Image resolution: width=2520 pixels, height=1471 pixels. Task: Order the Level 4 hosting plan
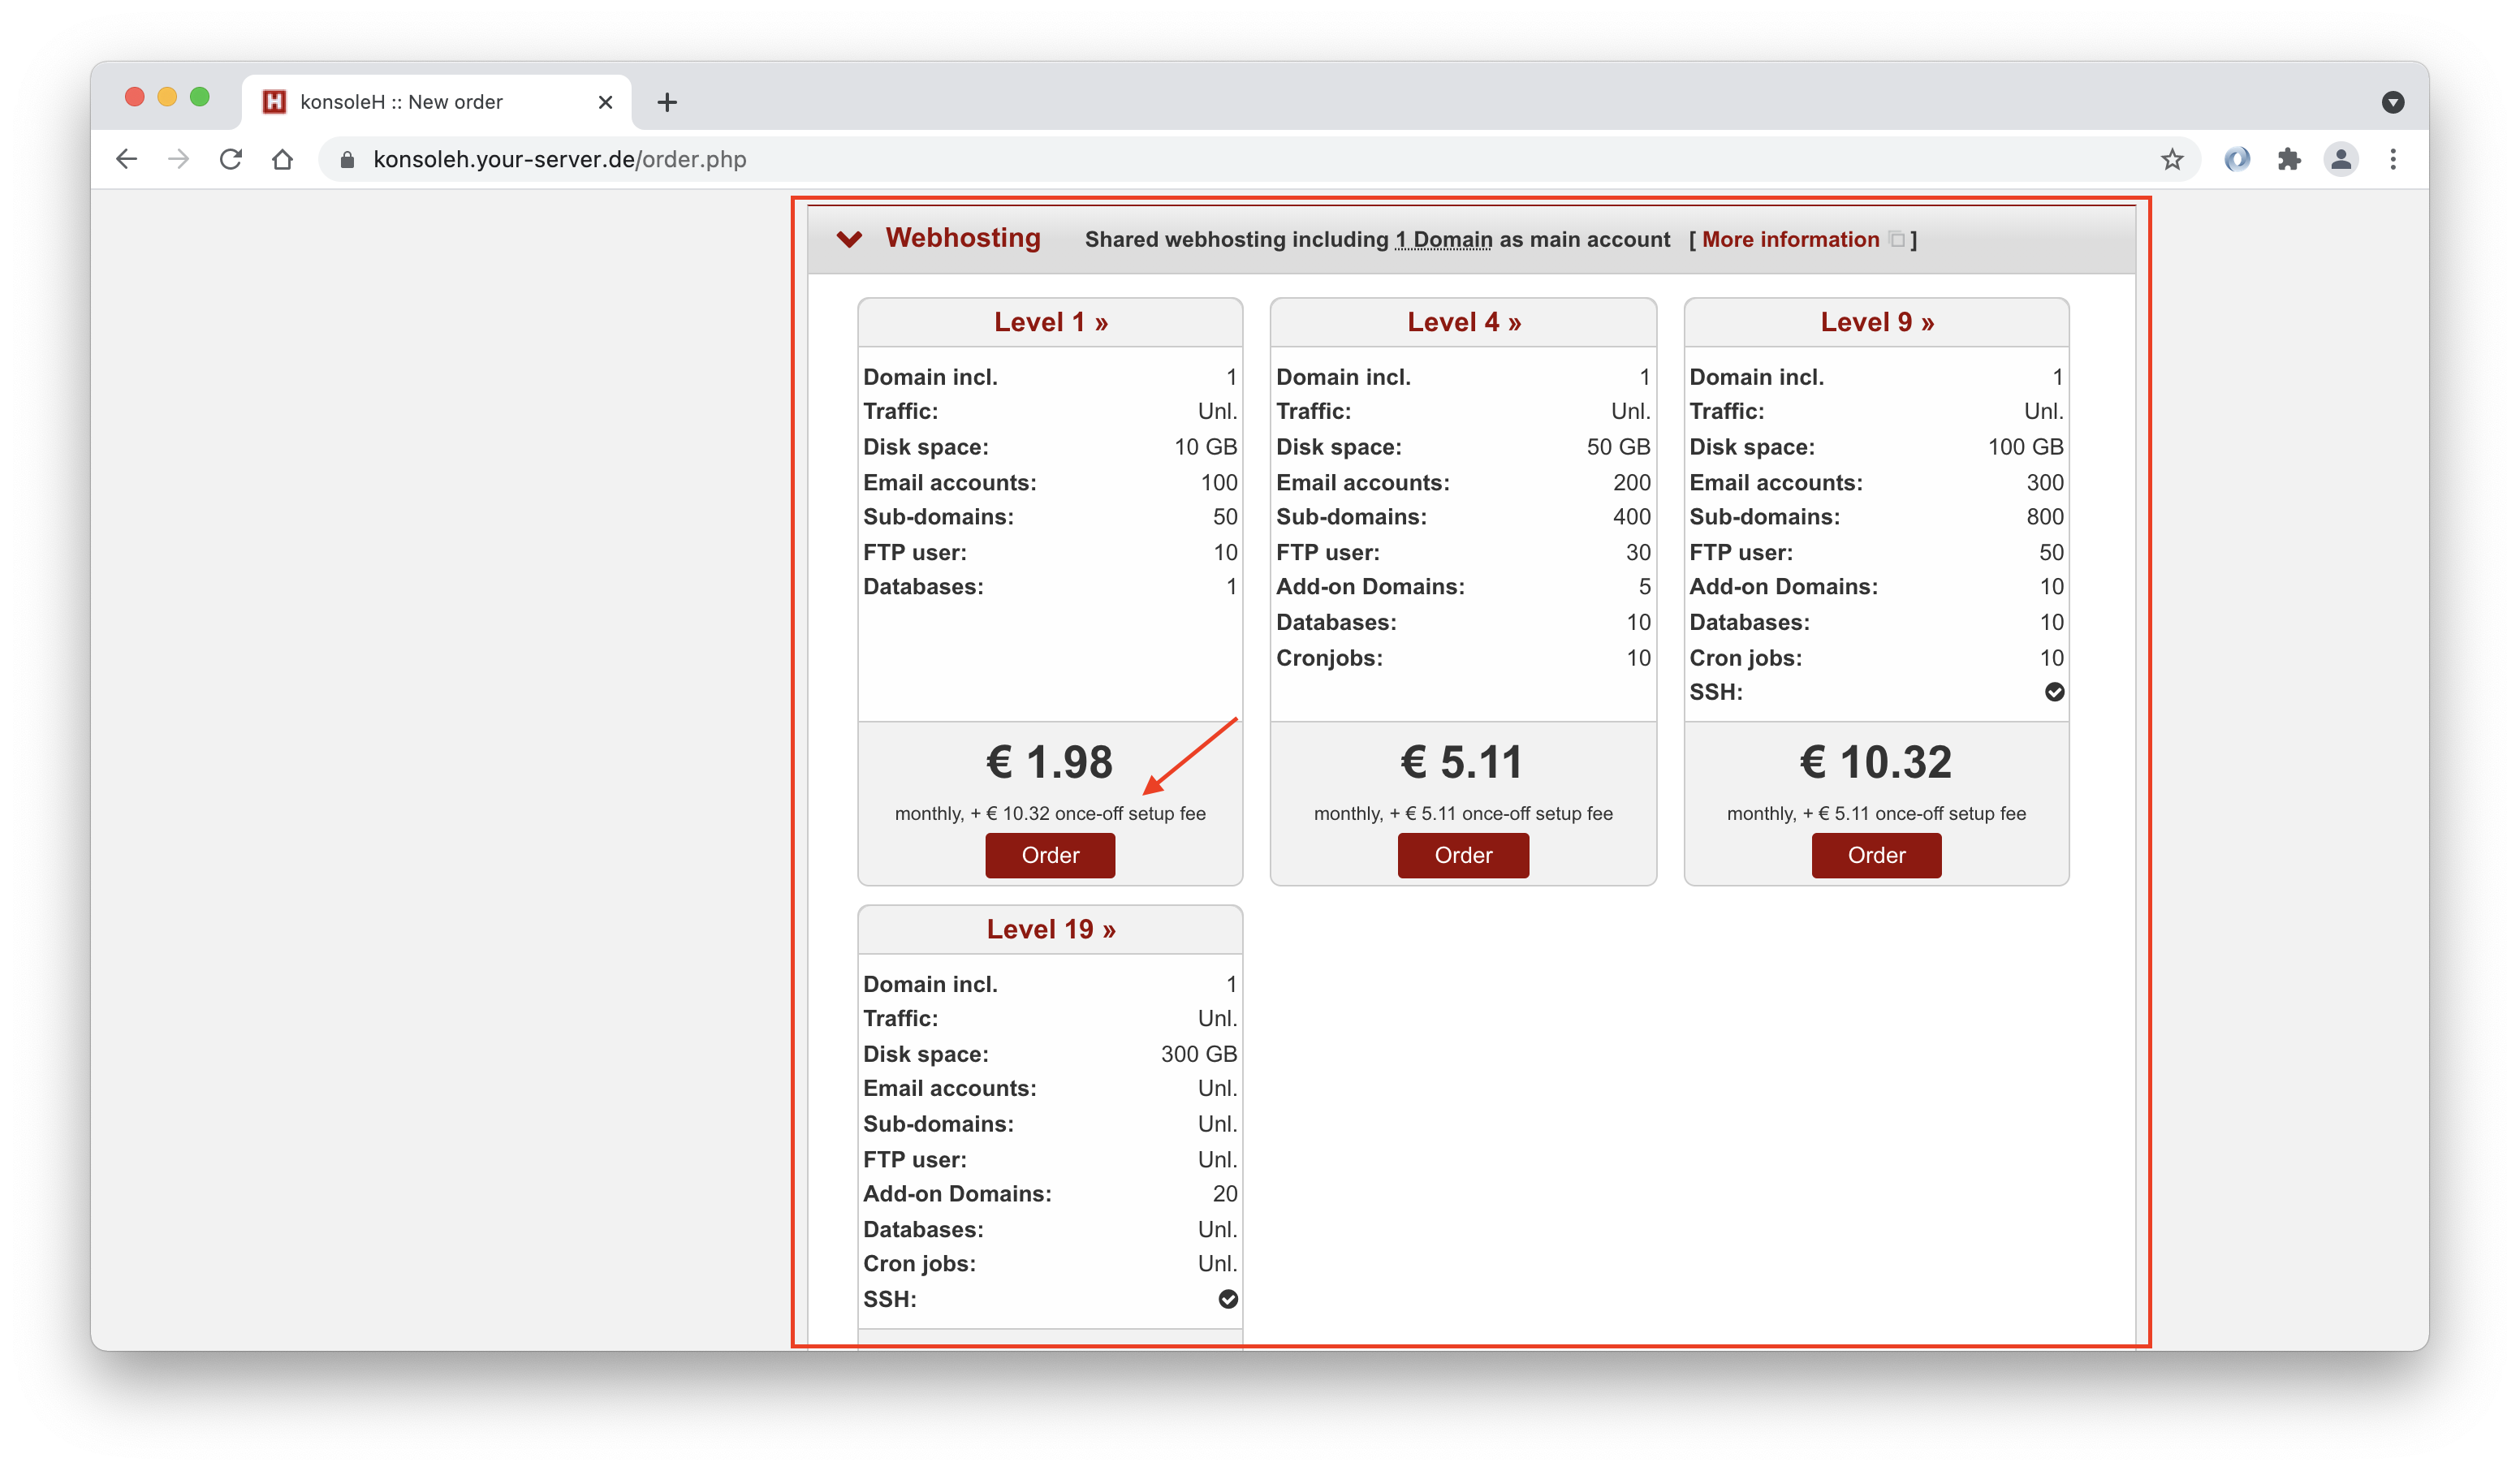click(x=1463, y=855)
